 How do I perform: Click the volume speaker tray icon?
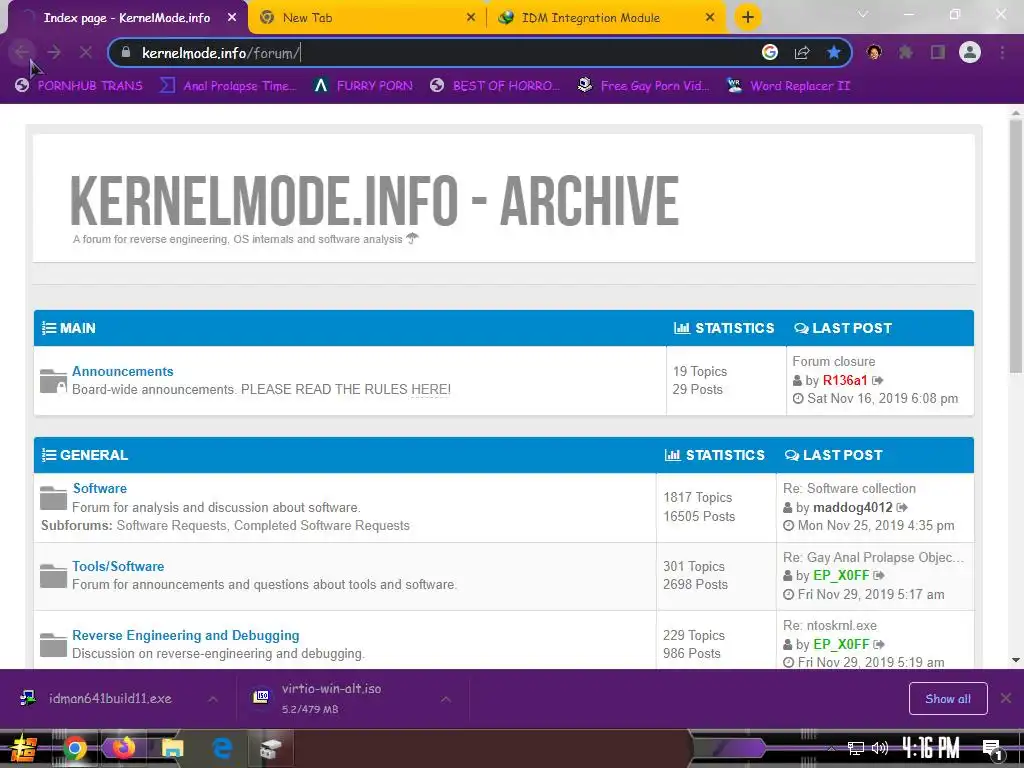[880, 748]
